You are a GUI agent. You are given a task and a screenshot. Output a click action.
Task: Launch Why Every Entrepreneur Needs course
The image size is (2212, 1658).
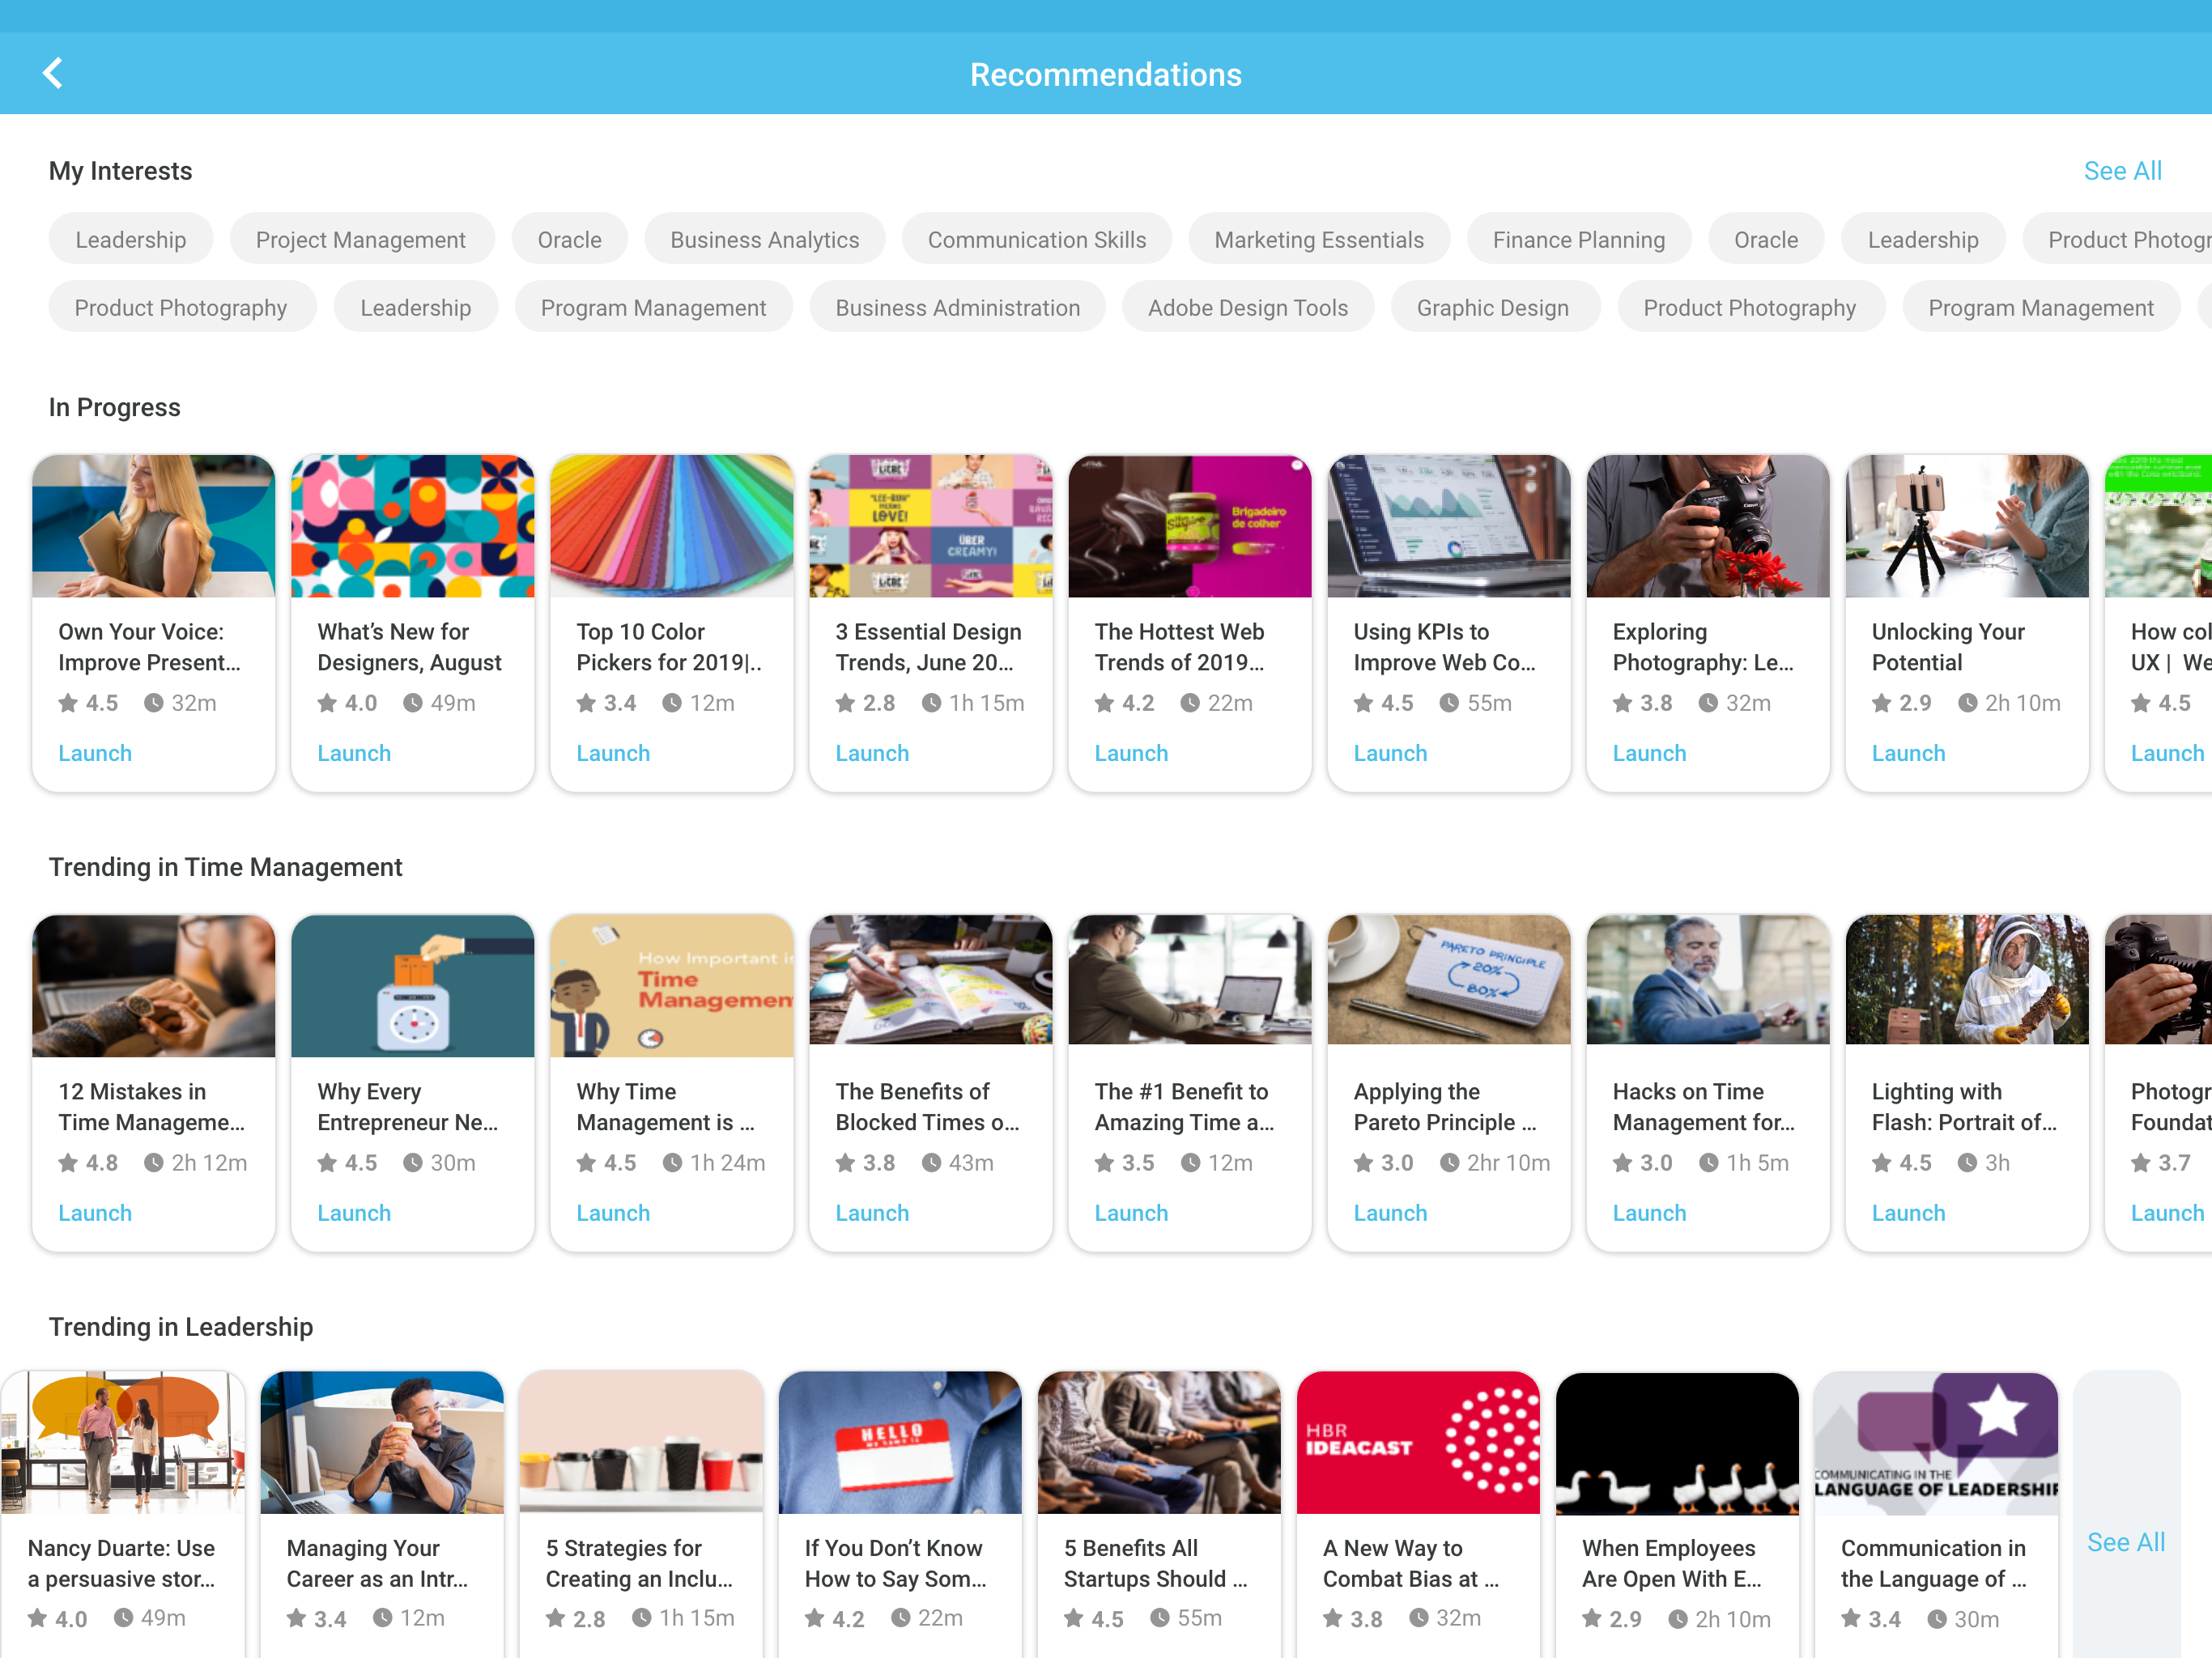[353, 1213]
